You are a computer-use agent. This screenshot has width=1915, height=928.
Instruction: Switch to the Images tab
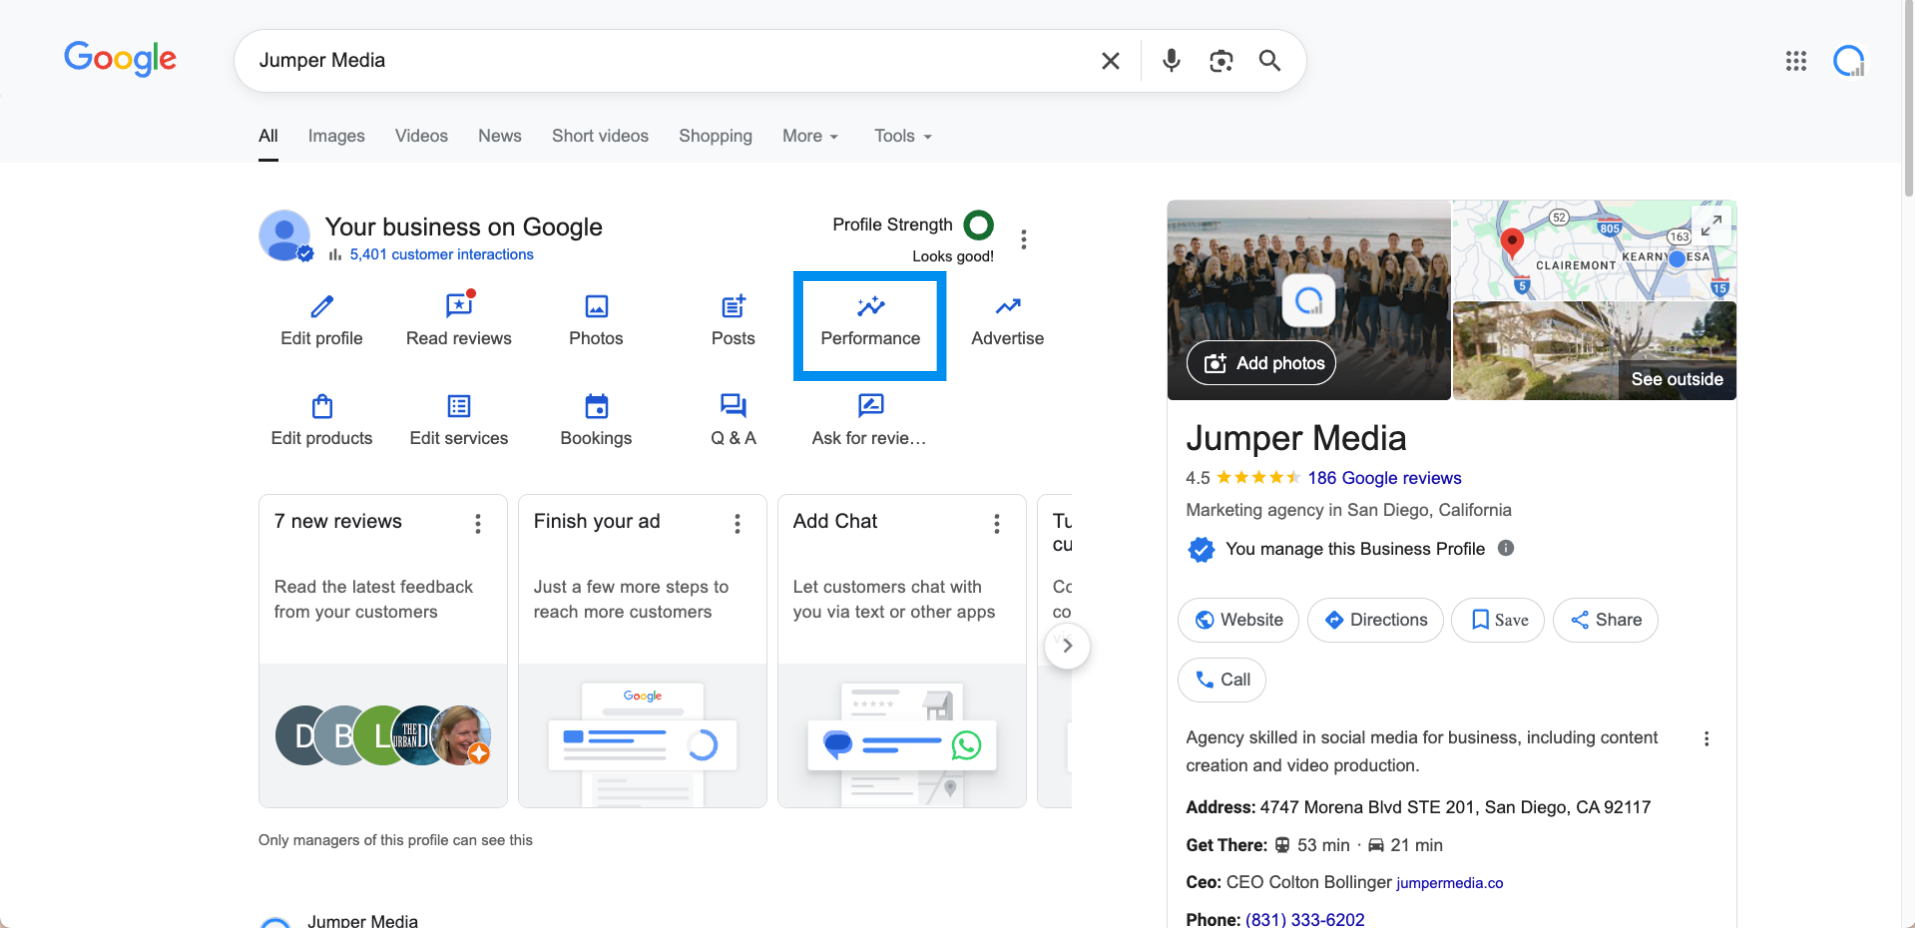point(336,136)
